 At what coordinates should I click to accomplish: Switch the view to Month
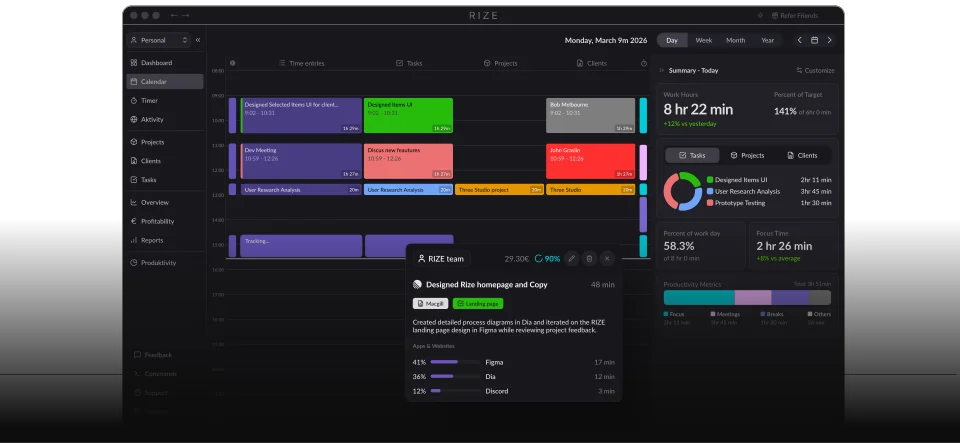[735, 40]
